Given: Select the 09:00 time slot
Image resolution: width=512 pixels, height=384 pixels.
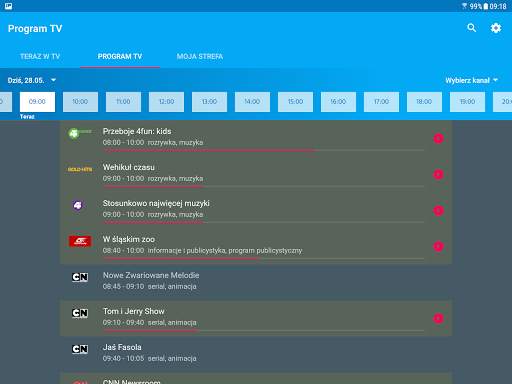Looking at the screenshot, I should (x=37, y=102).
